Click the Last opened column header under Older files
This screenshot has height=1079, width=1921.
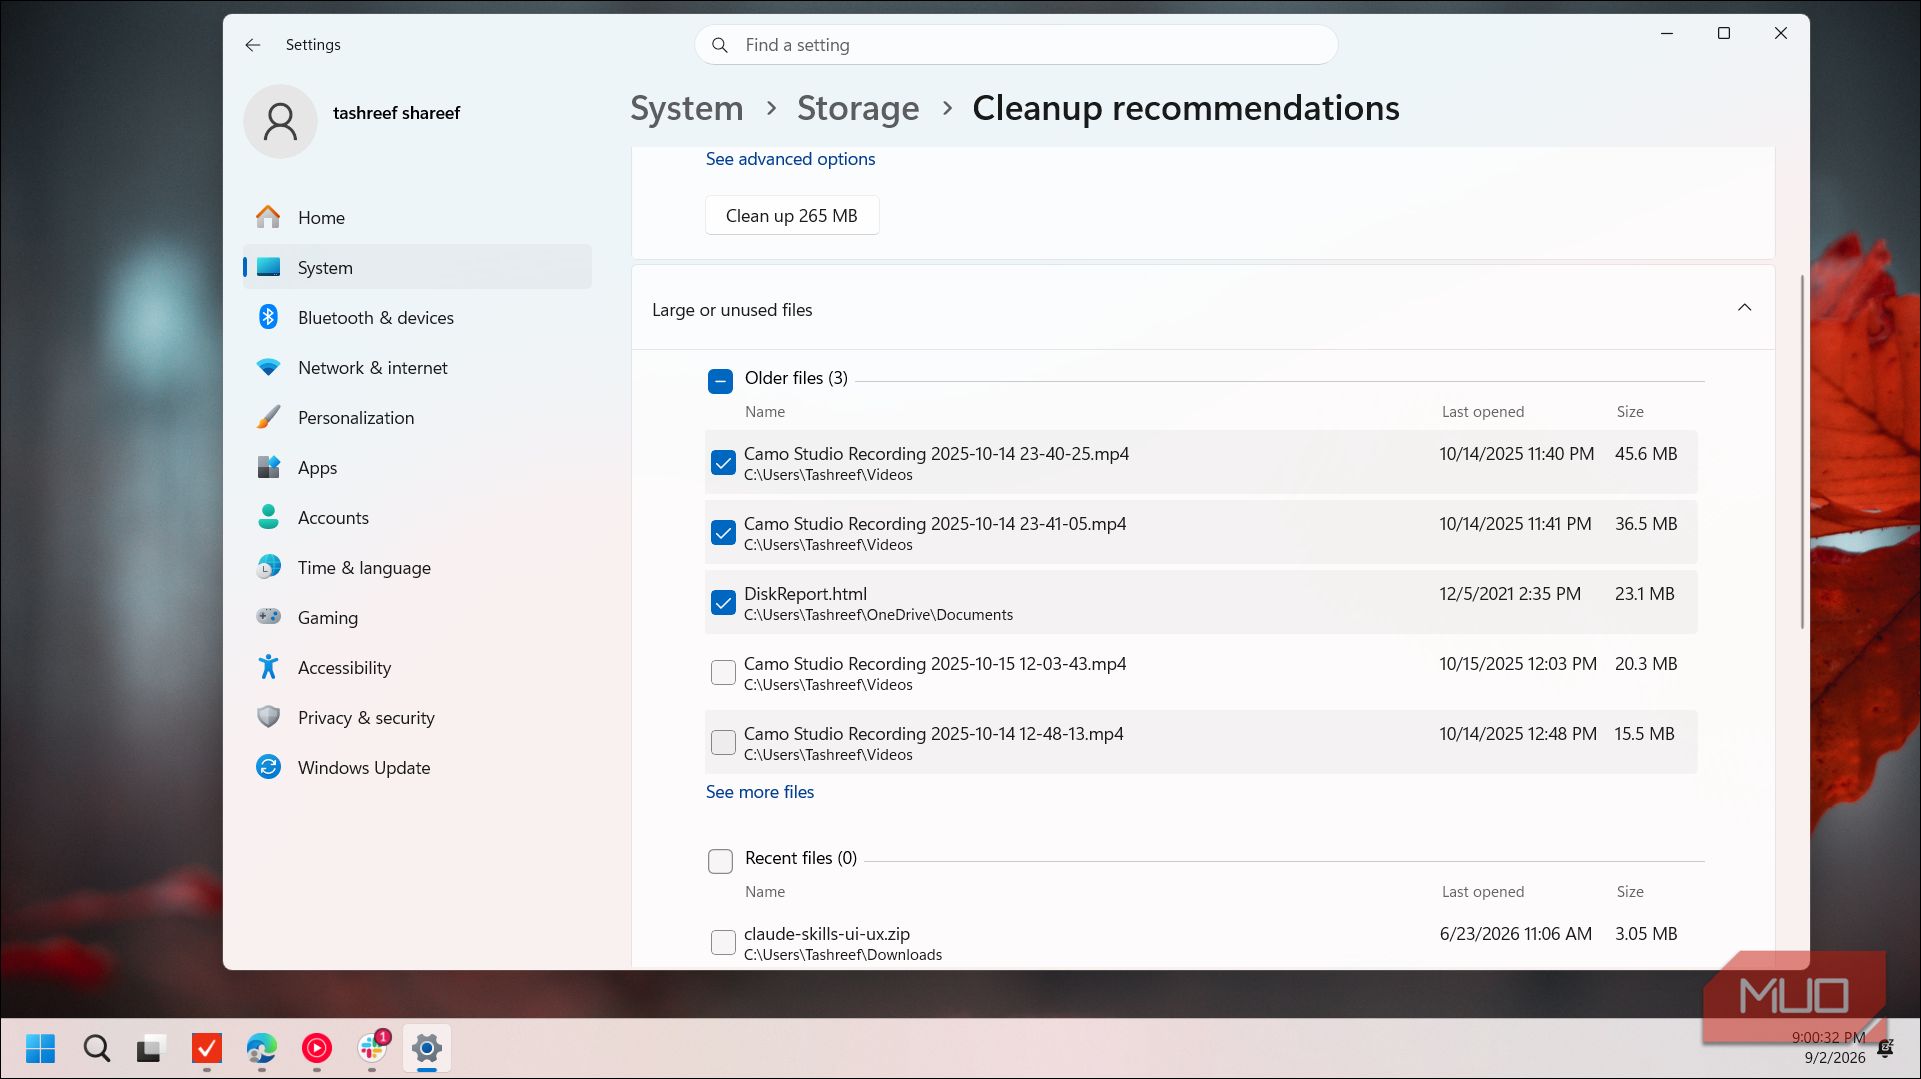pyautogui.click(x=1483, y=412)
